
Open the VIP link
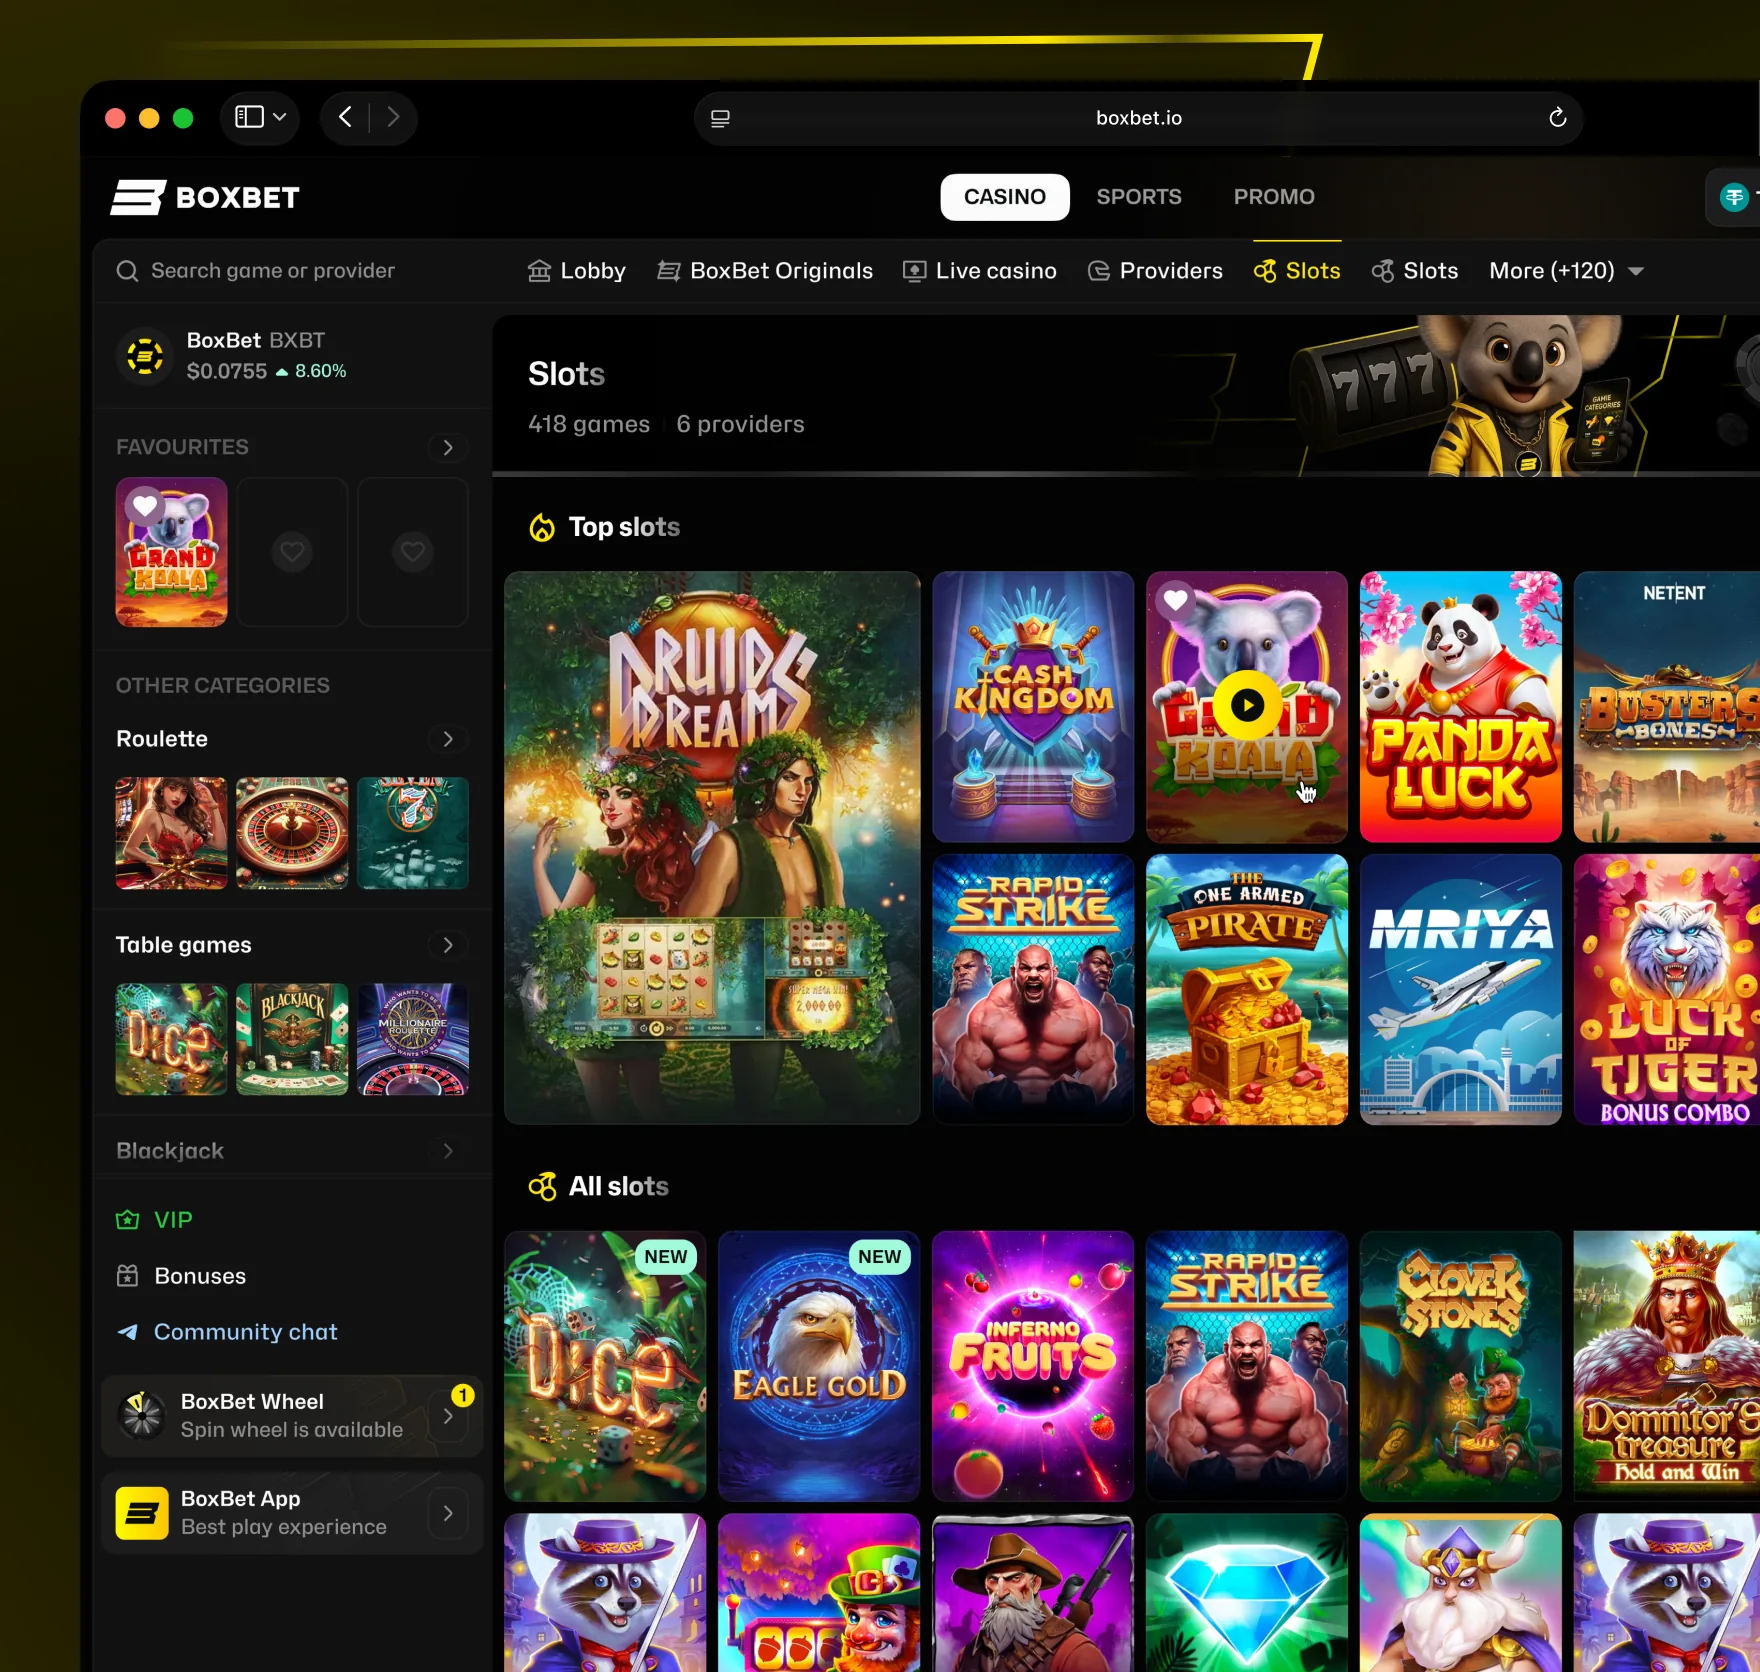[154, 1220]
